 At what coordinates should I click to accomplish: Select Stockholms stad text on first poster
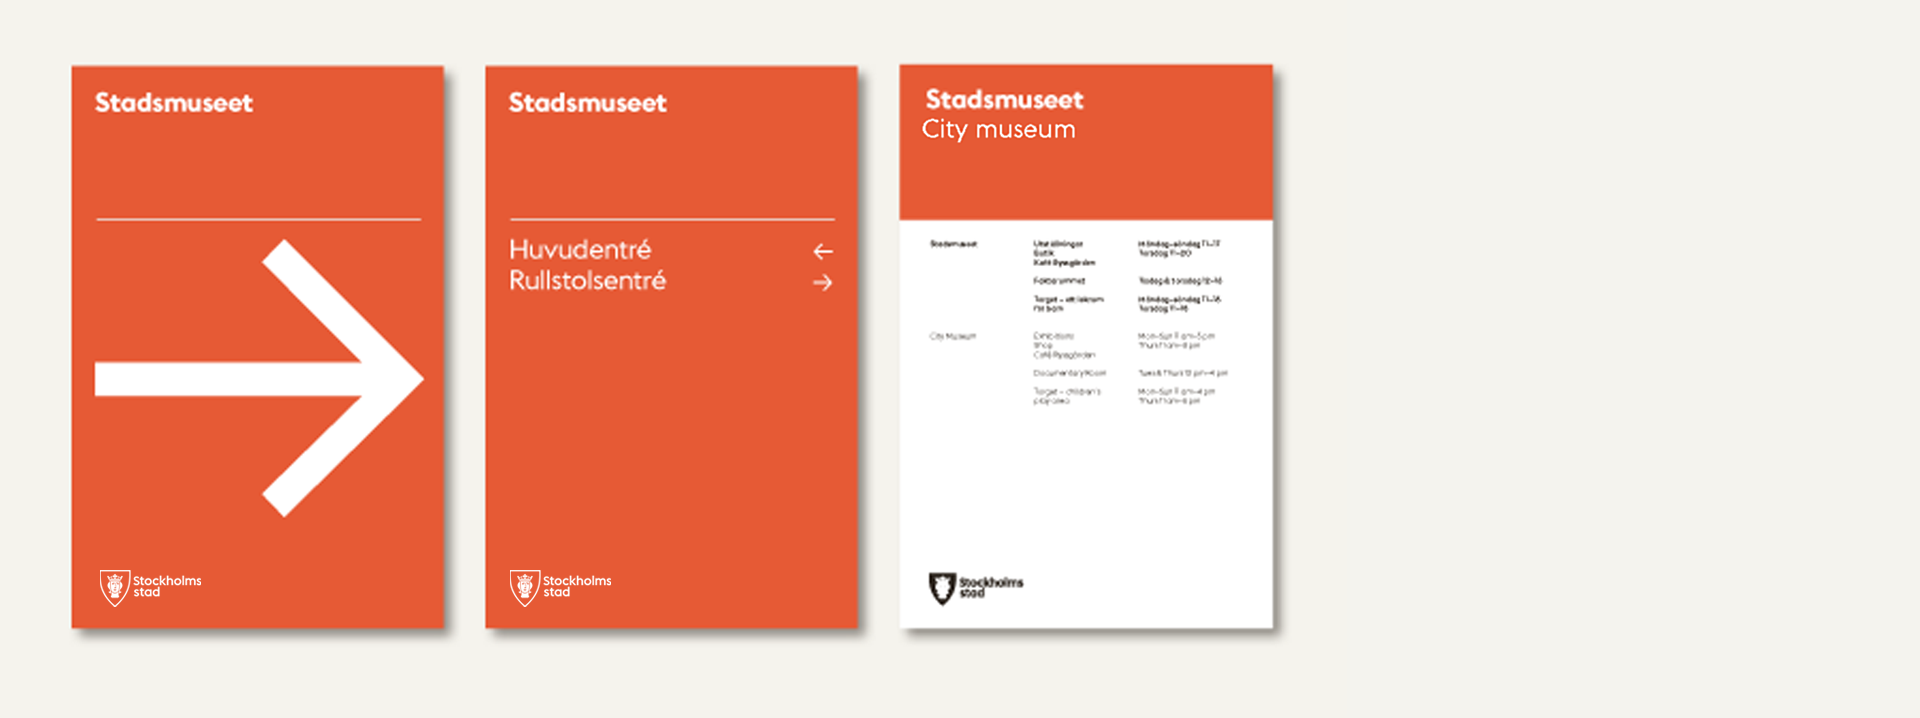[x=167, y=586]
